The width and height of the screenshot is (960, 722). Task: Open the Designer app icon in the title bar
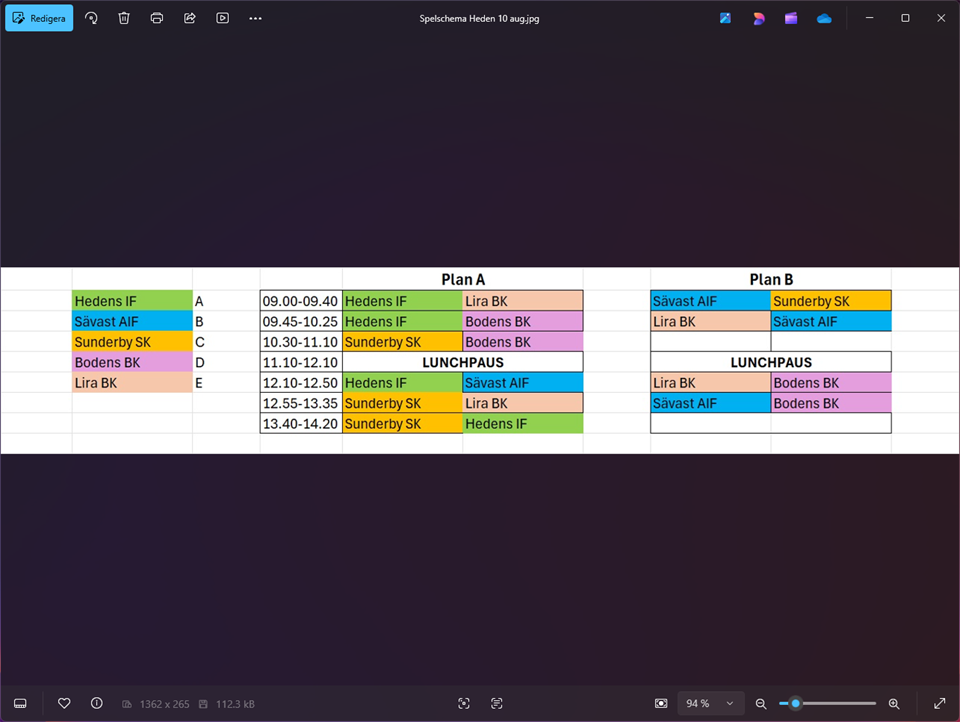pyautogui.click(x=758, y=18)
